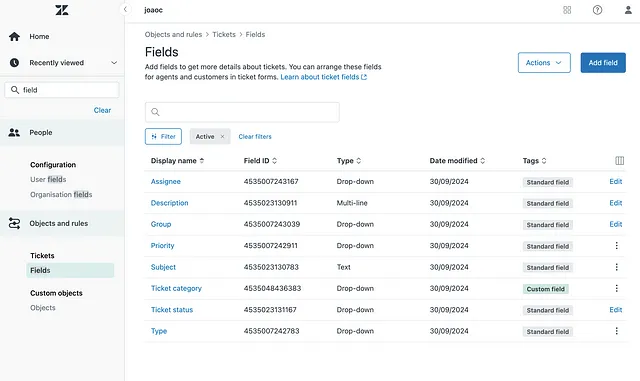Click the Zendesk logo icon
This screenshot has width=640, height=381.
tap(62, 10)
